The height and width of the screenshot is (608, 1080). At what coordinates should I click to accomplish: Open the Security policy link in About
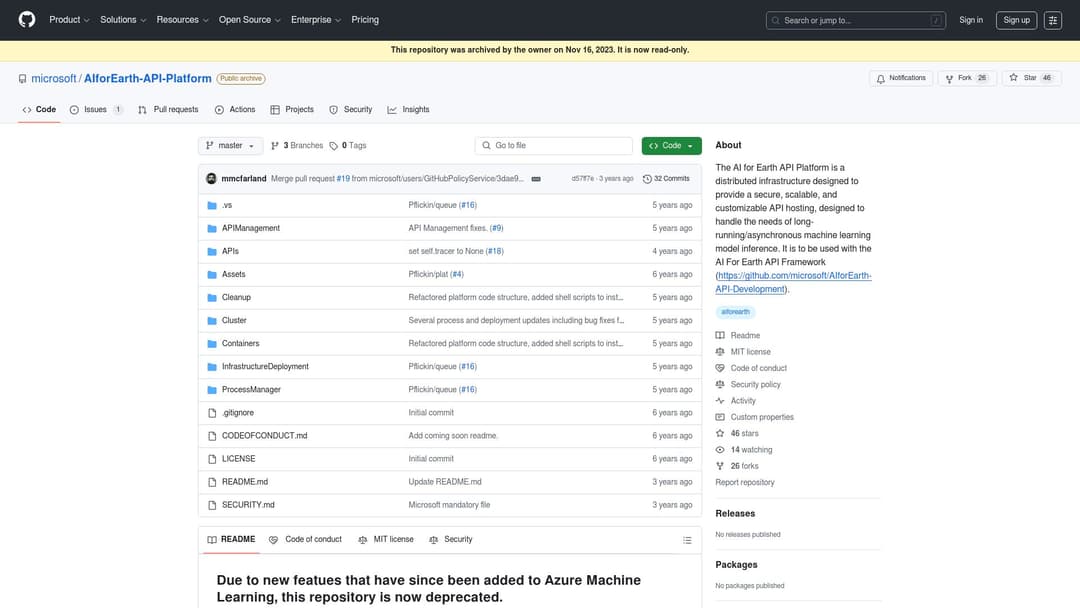pyautogui.click(x=756, y=385)
